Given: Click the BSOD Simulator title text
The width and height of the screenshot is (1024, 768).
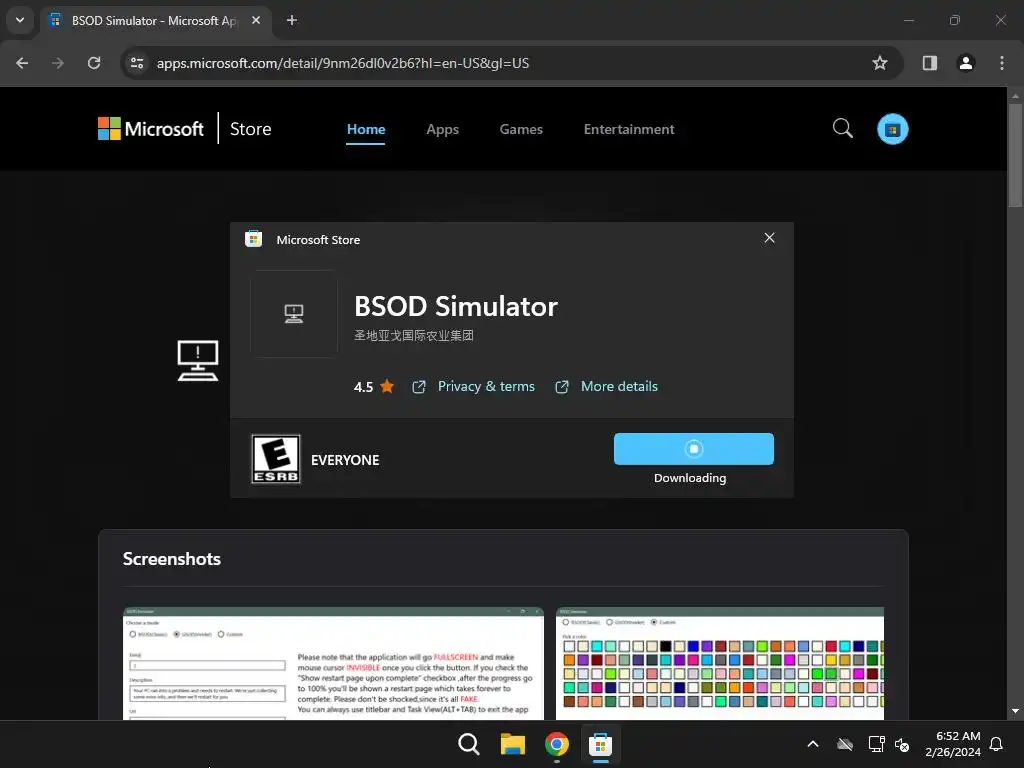Looking at the screenshot, I should click(x=456, y=306).
